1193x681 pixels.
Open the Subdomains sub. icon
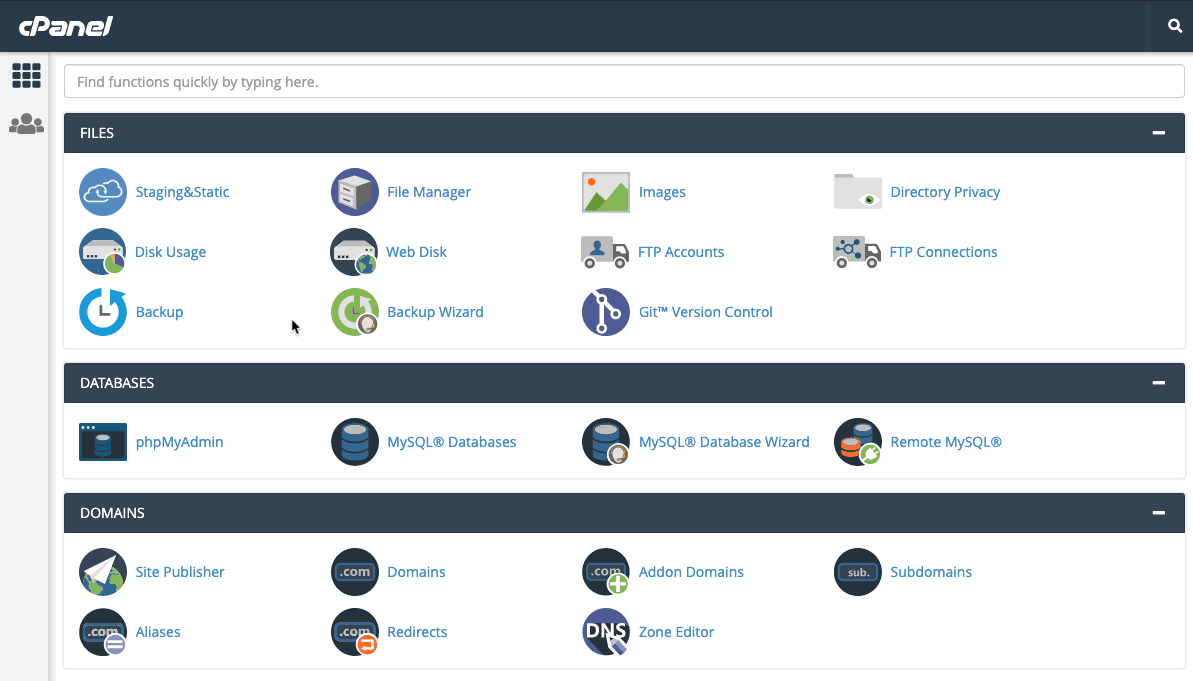857,572
